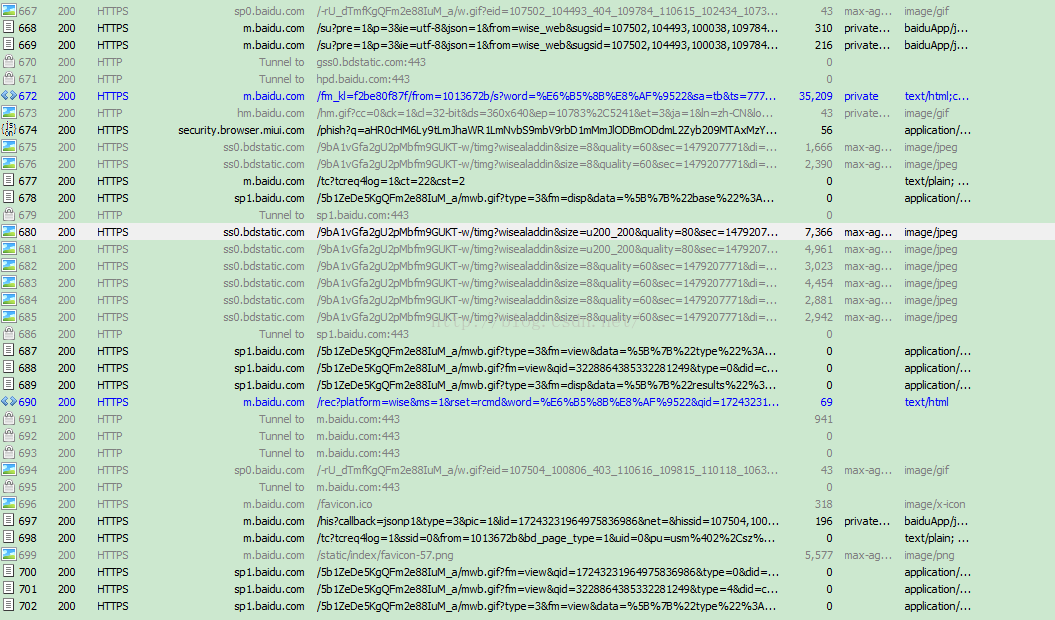The width and height of the screenshot is (1055, 620).
Task: Select session number 681
Action: tap(28, 249)
